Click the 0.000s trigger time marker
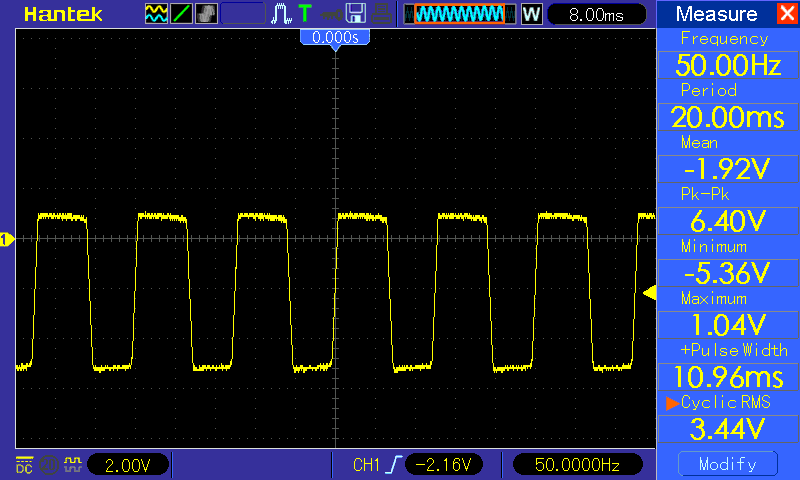The height and width of the screenshot is (480, 800). tap(335, 39)
